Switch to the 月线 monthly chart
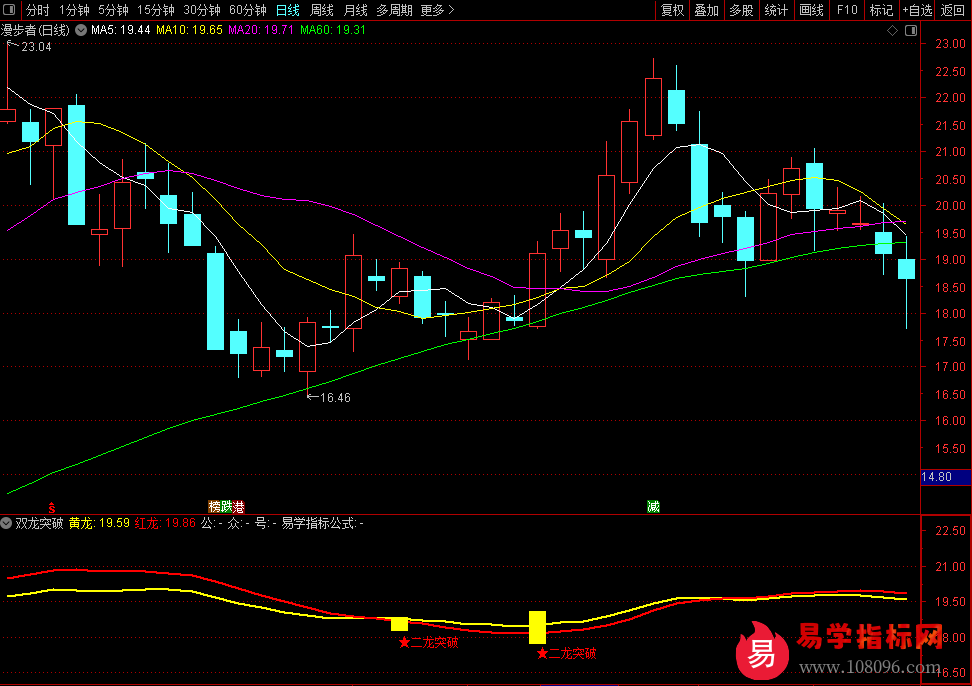972x686 pixels. [355, 10]
